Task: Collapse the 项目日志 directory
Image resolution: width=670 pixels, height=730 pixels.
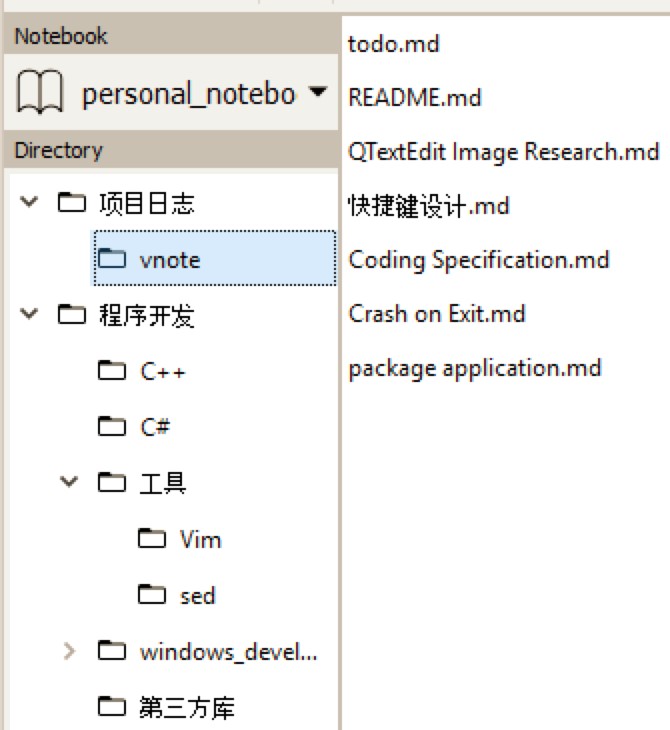Action: (29, 204)
